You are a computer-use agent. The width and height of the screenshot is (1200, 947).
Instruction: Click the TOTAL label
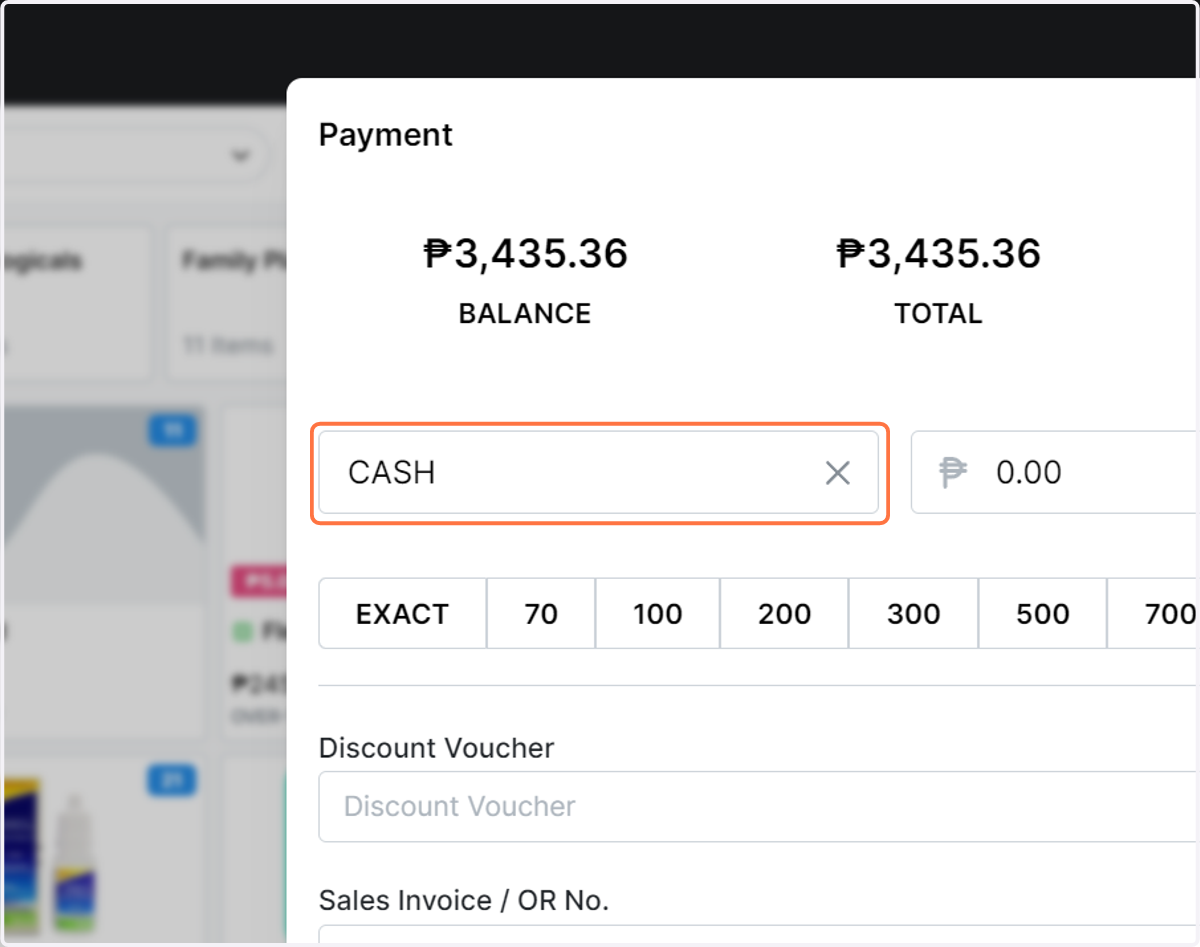939,313
